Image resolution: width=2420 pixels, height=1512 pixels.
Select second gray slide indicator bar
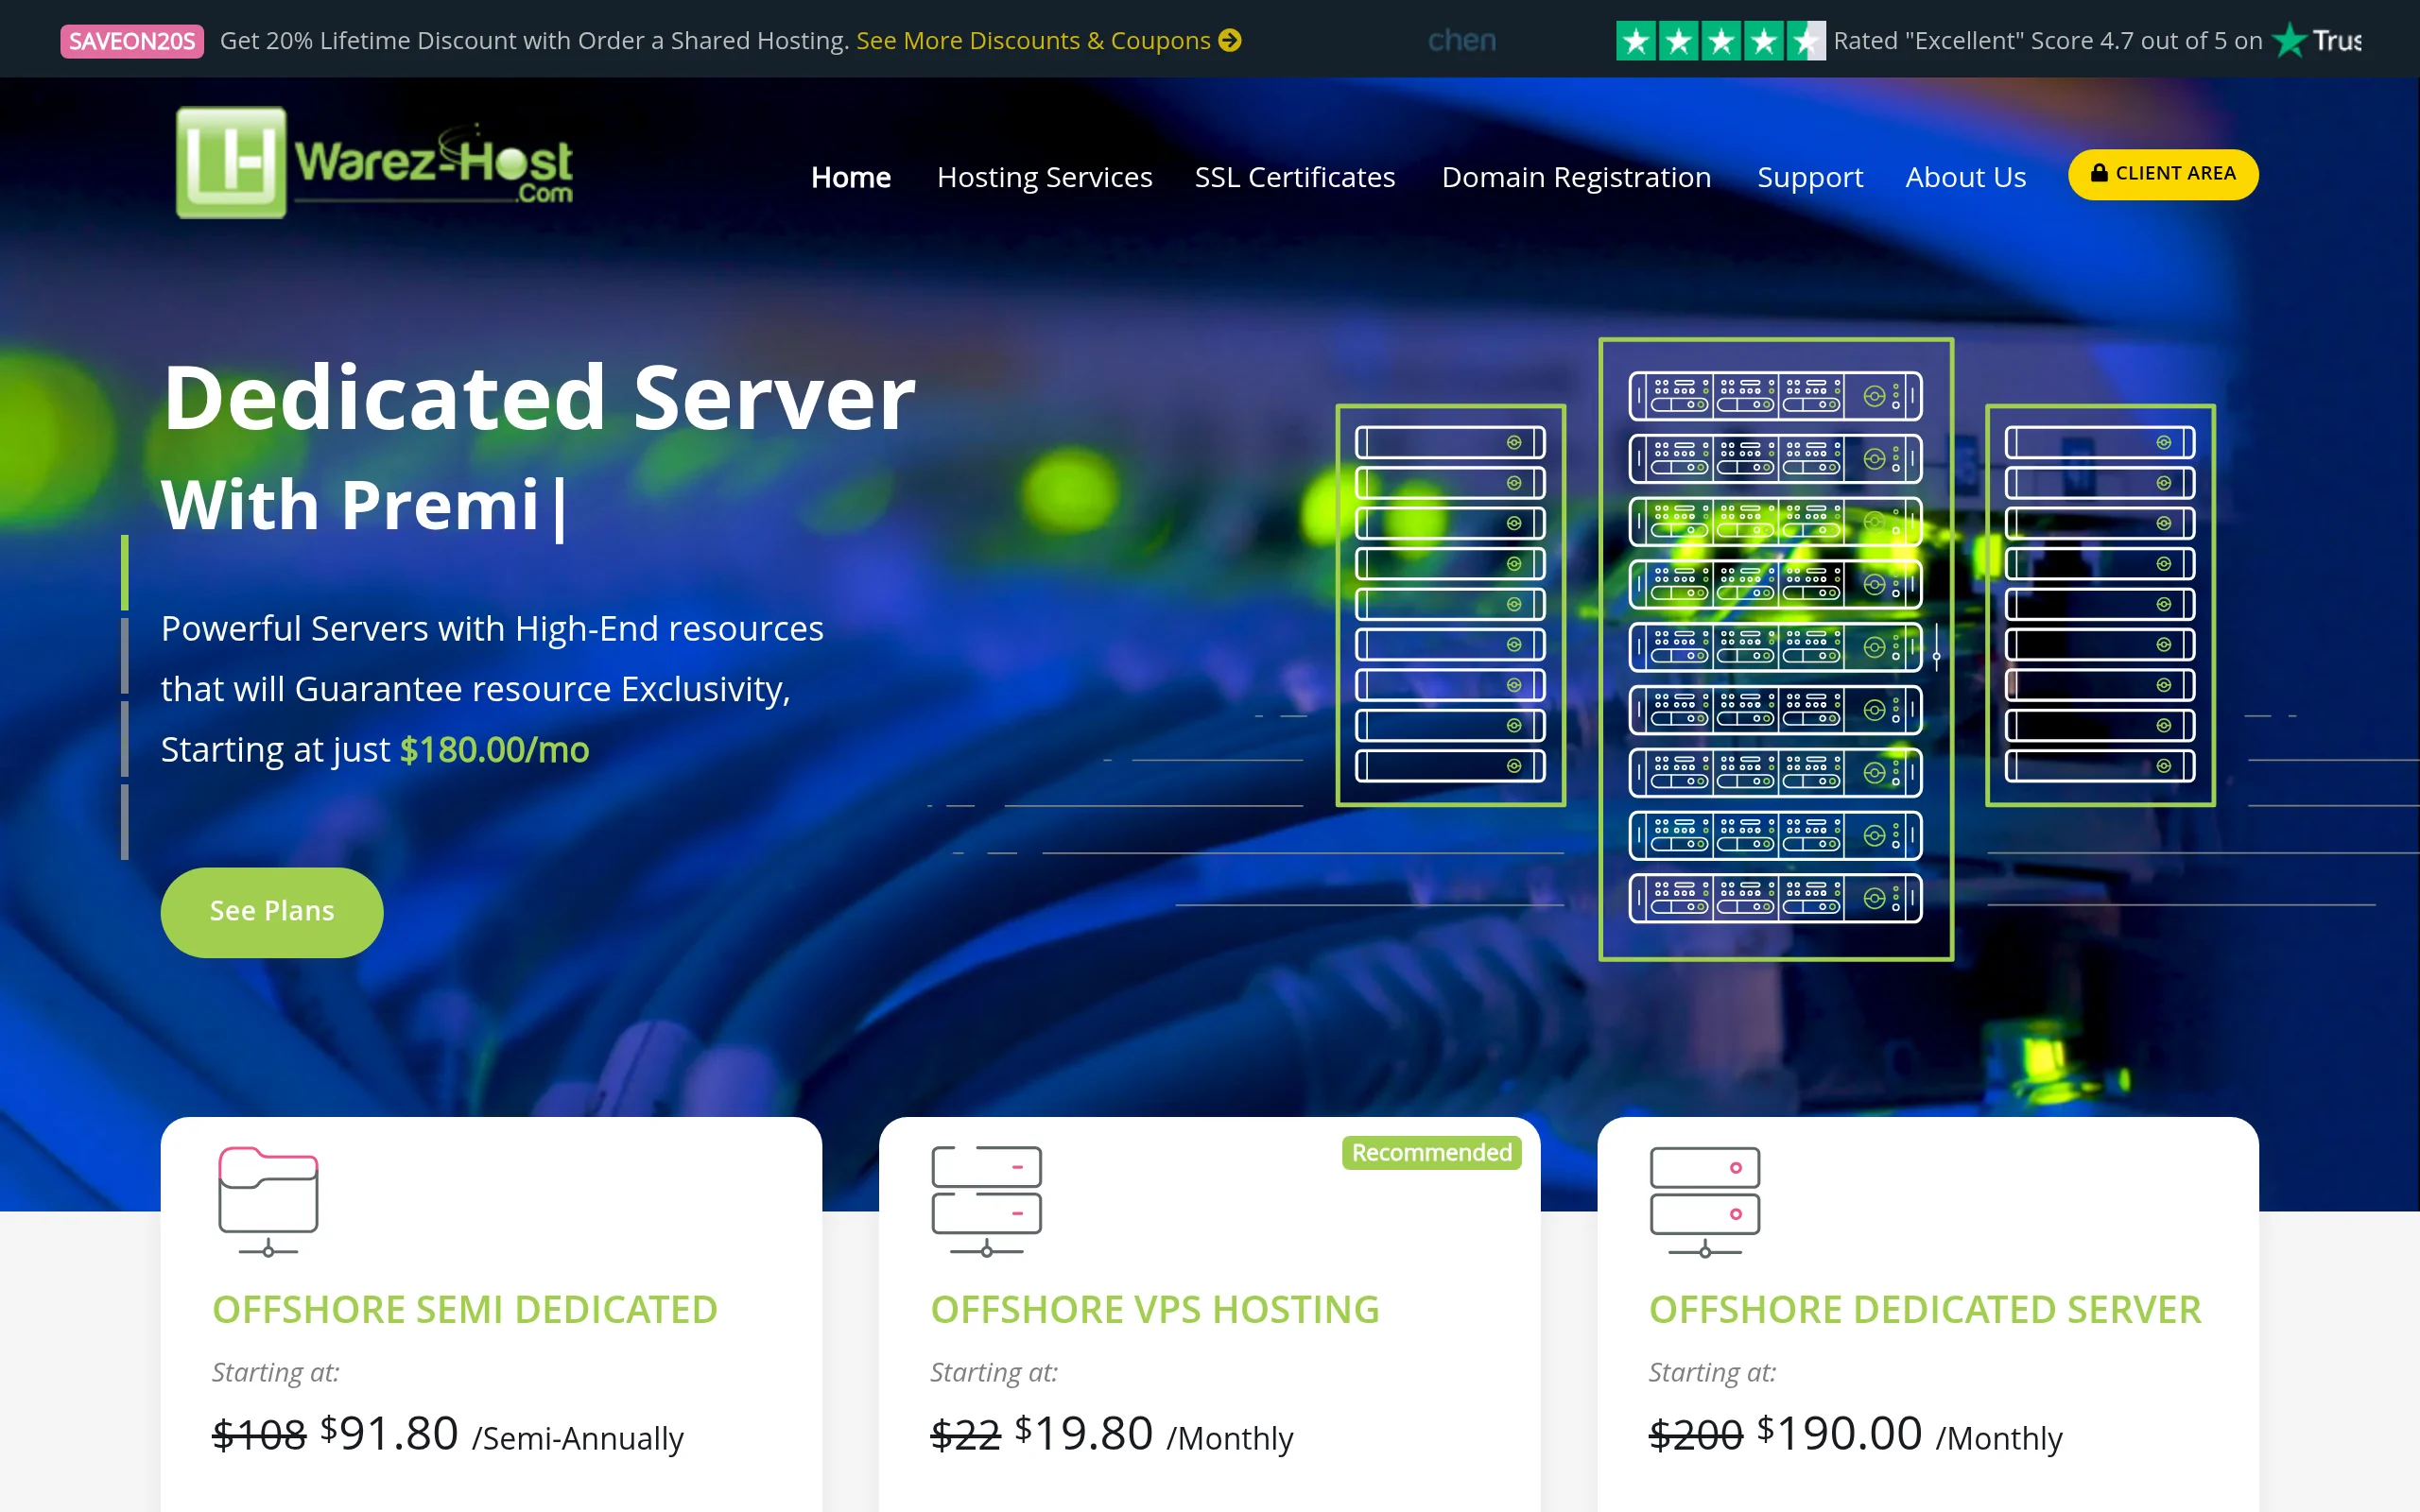125,656
